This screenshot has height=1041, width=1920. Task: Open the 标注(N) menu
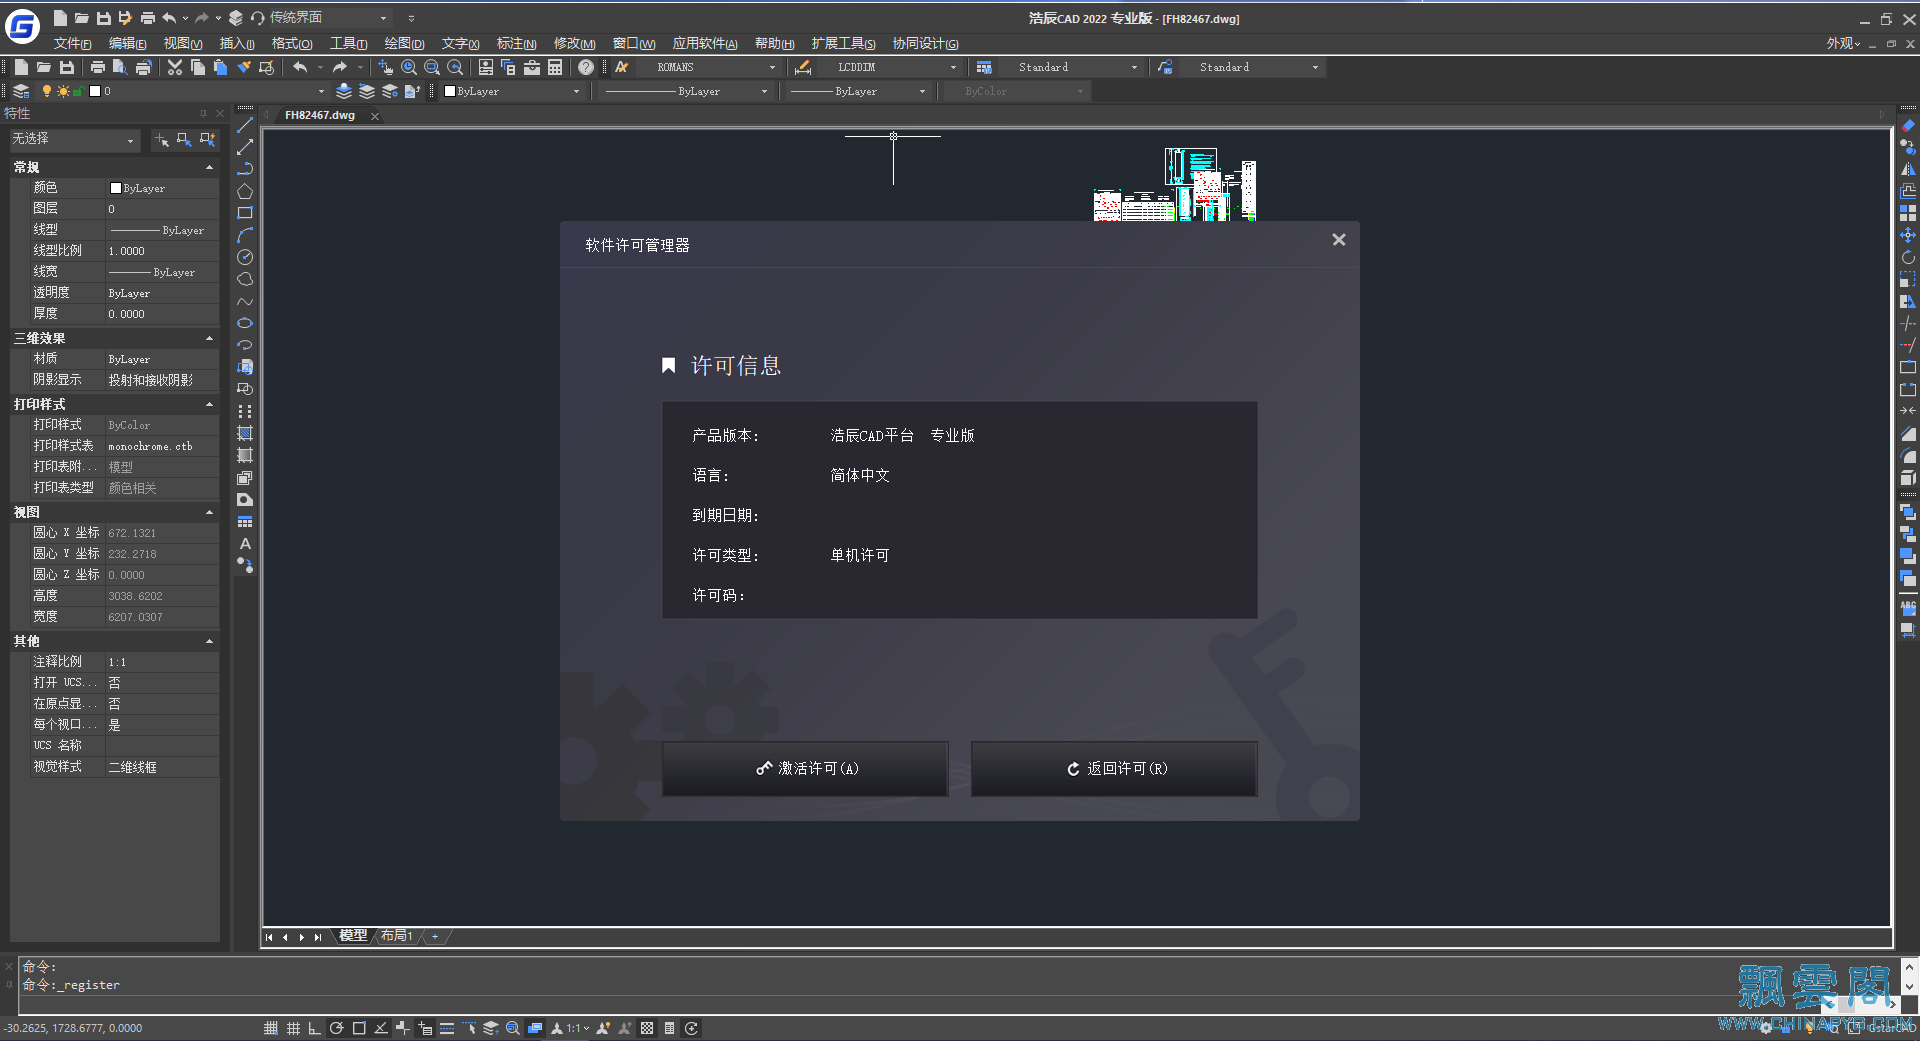pos(516,43)
